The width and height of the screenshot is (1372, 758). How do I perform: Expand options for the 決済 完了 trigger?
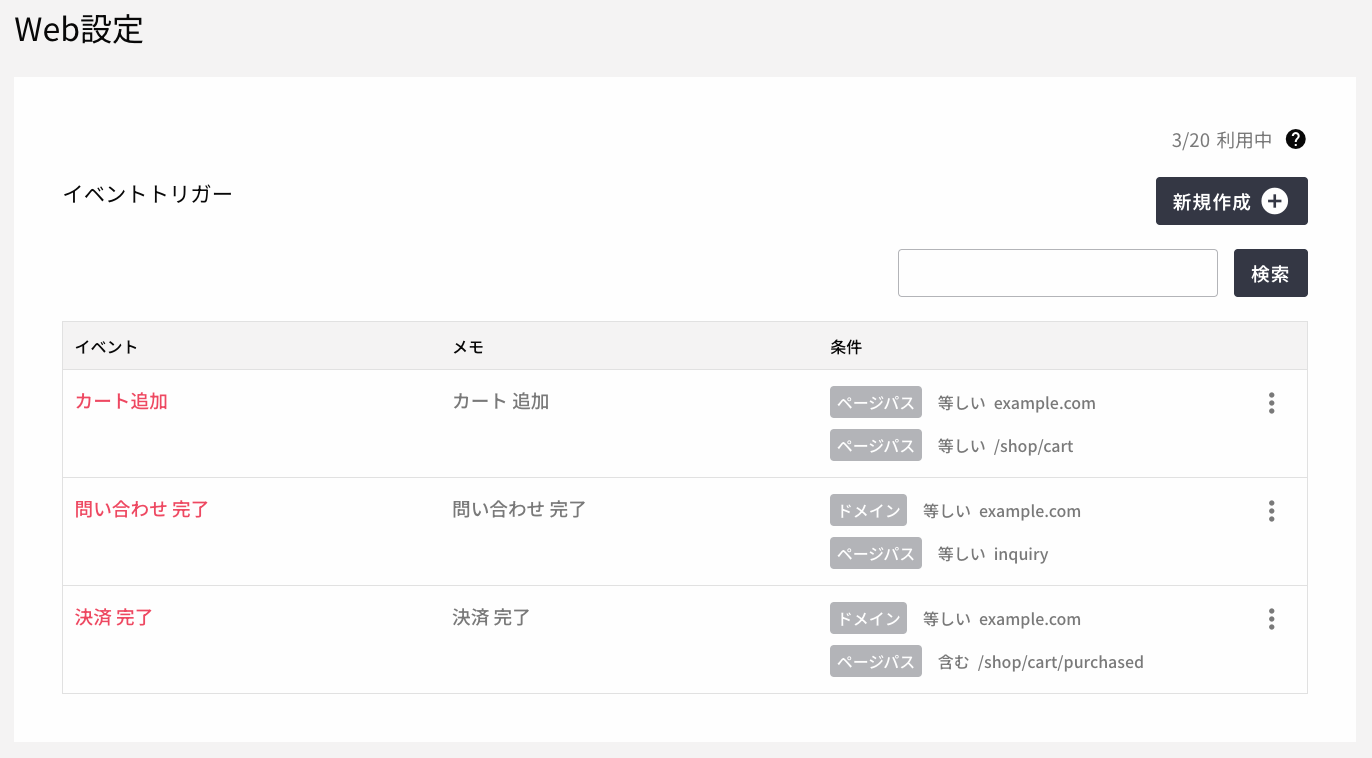[1271, 619]
